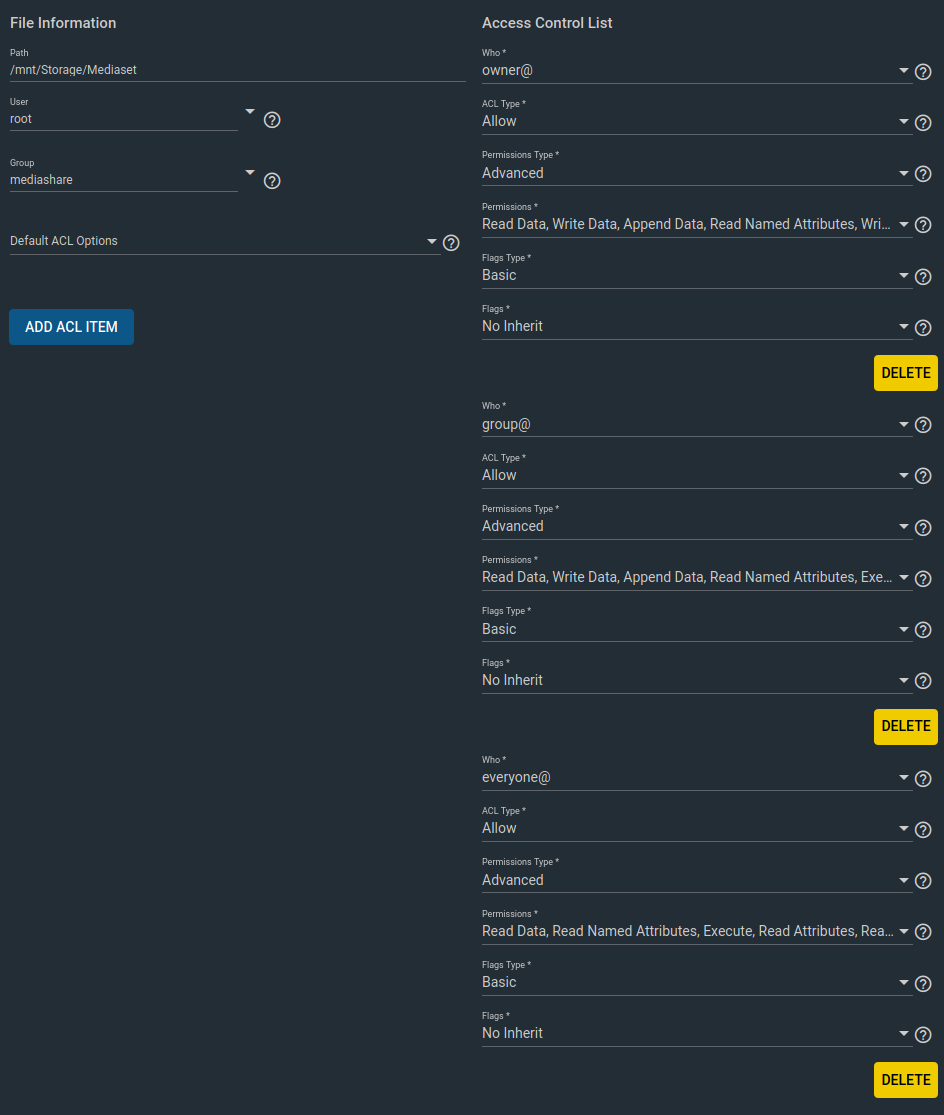Show help for group@ Who field
This screenshot has height=1115, width=944.
point(923,425)
